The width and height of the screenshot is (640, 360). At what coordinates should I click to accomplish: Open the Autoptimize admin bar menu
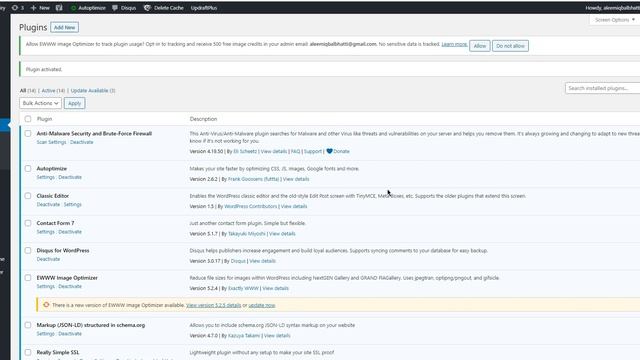(x=88, y=8)
